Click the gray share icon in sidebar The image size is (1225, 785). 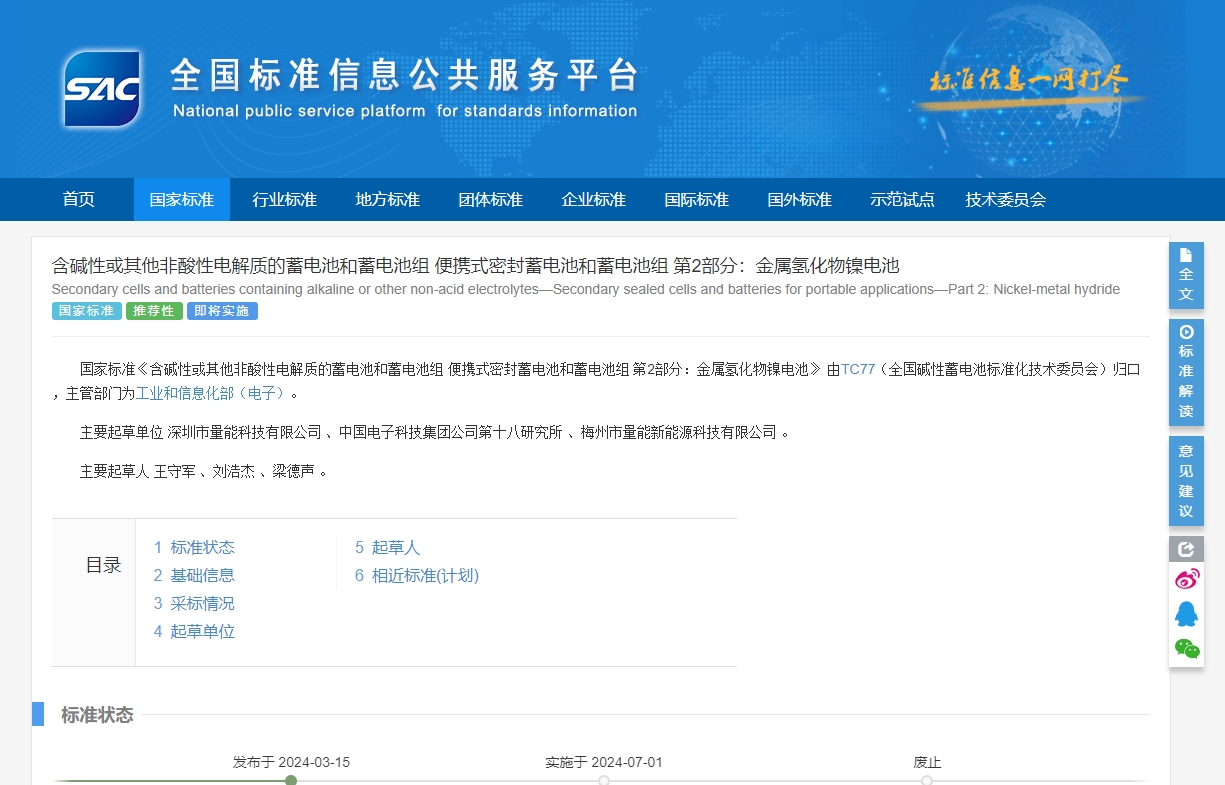coord(1186,548)
